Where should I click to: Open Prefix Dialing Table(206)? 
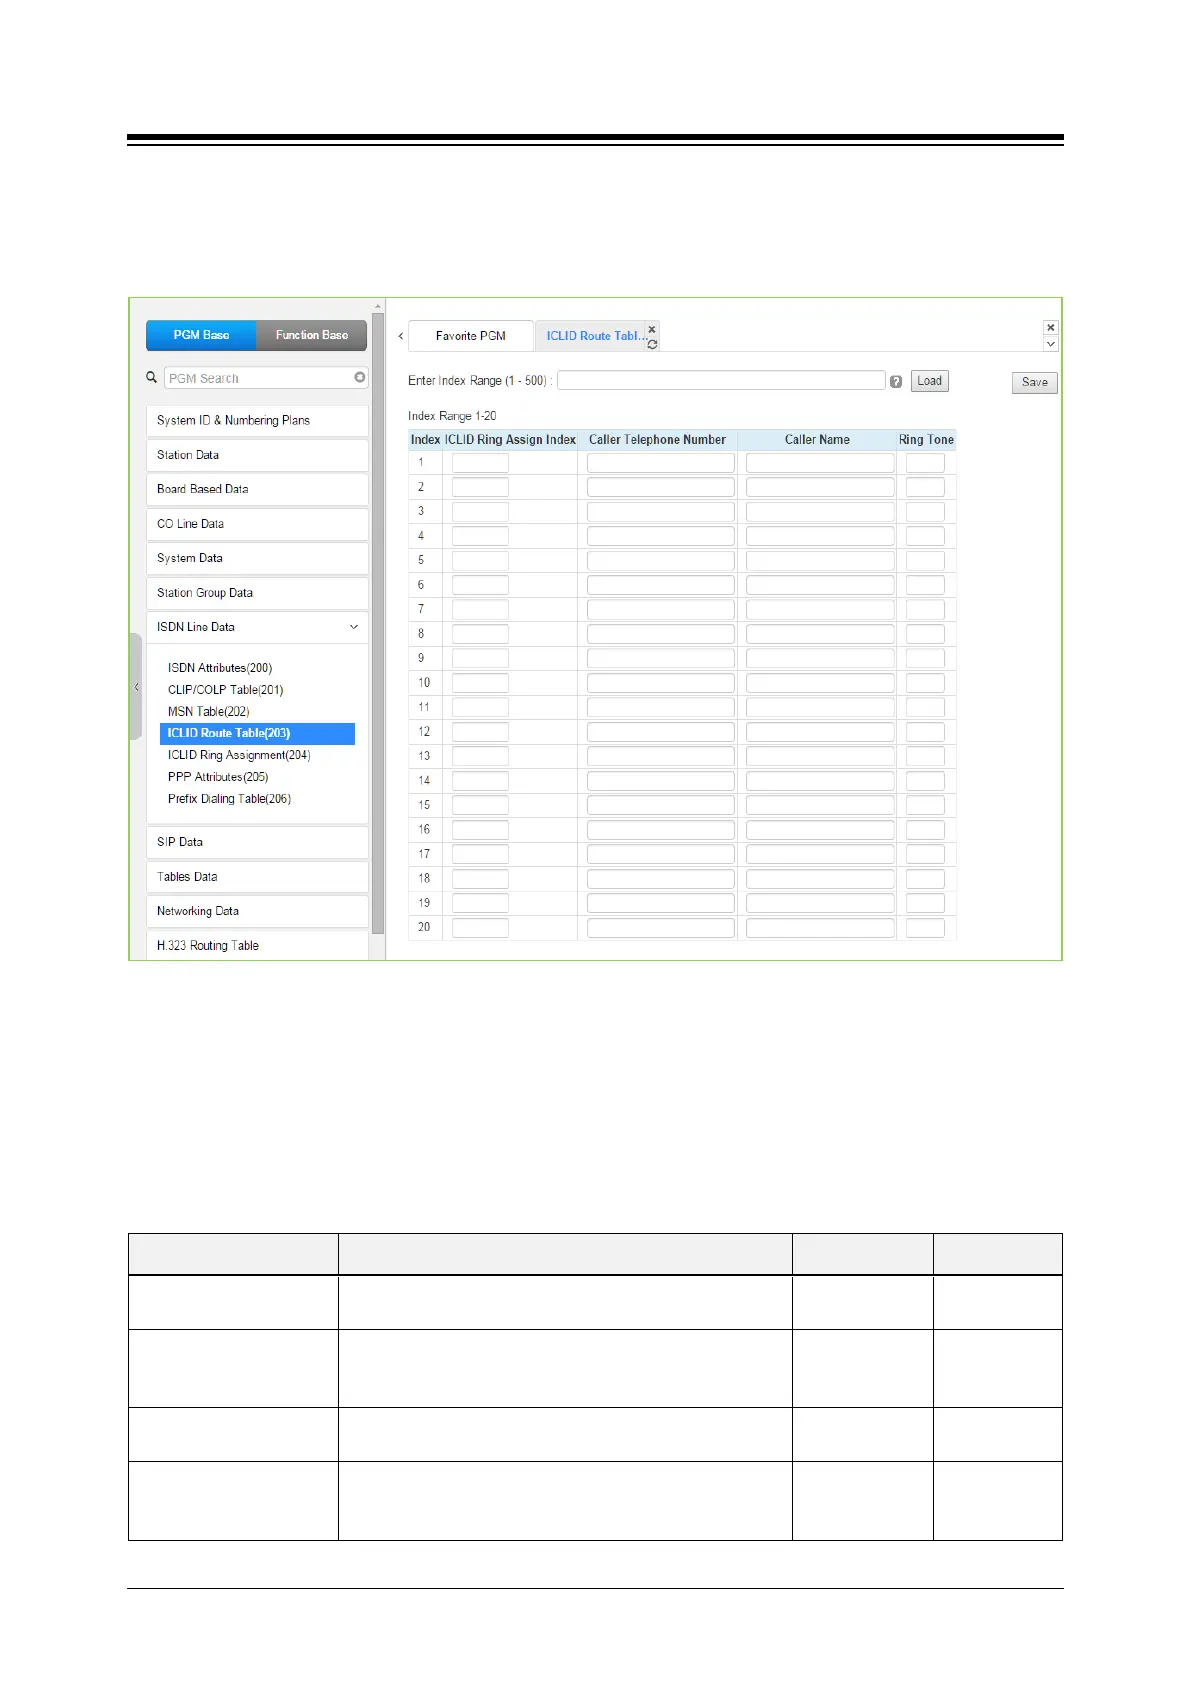click(x=229, y=799)
